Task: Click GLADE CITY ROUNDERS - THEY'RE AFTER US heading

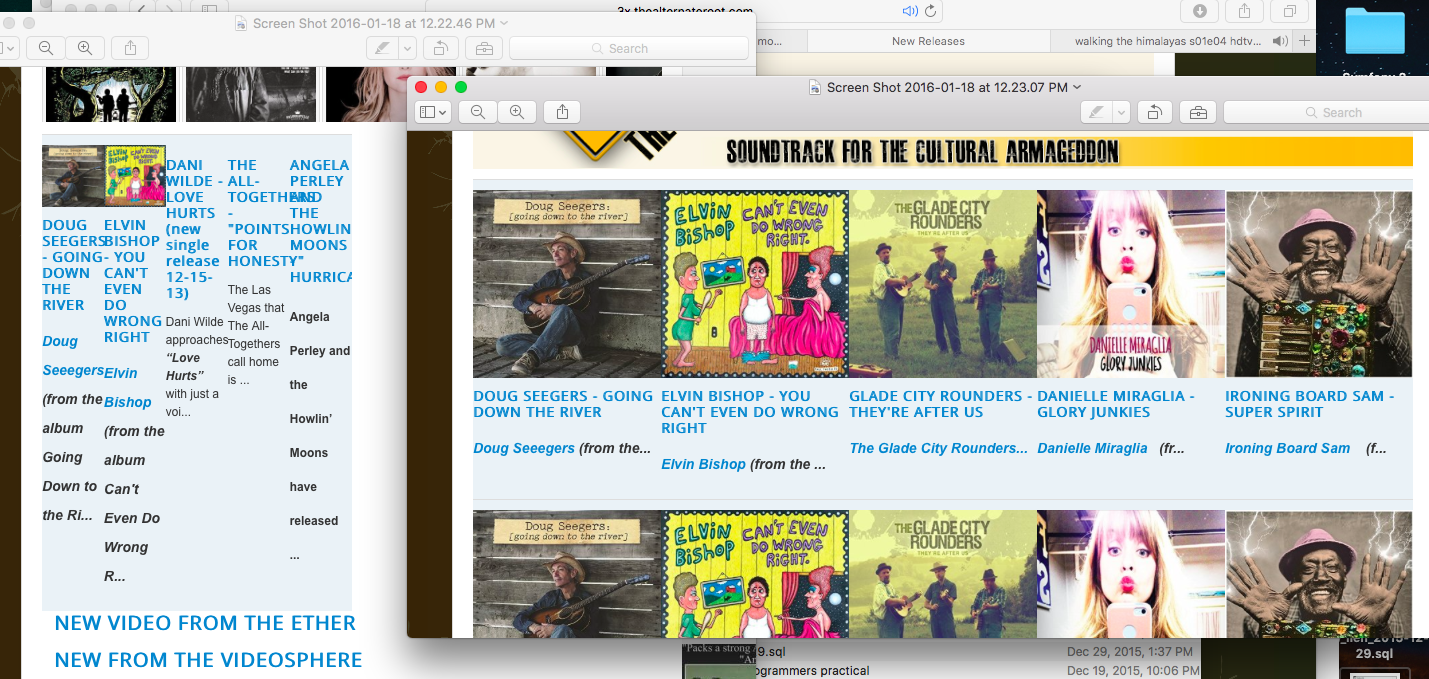Action: pyautogui.click(x=941, y=404)
